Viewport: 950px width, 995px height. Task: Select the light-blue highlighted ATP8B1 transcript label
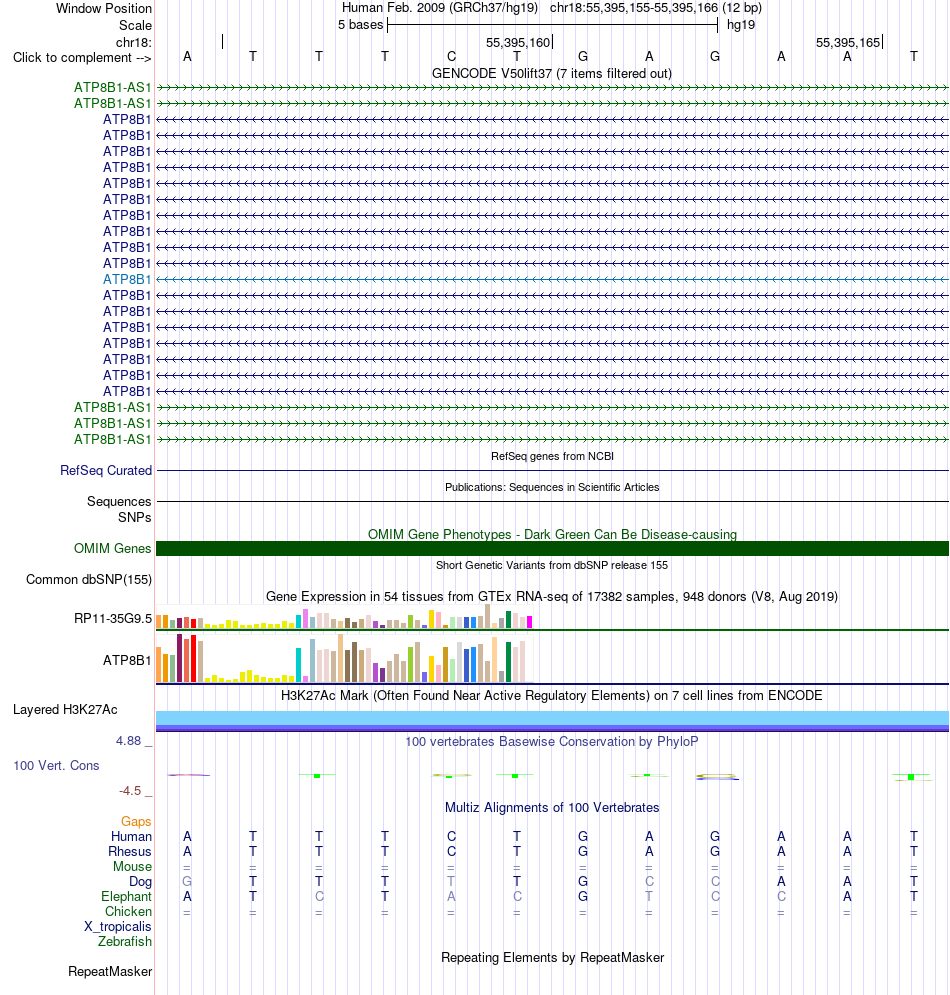[127, 279]
